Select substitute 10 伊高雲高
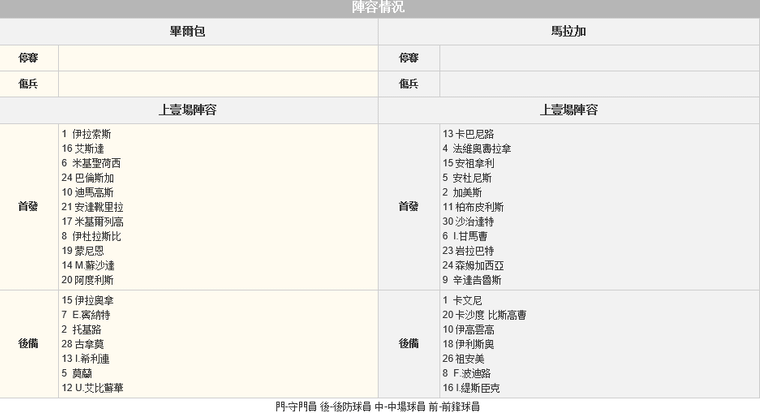Viewport: 760px width, 413px height. coord(468,330)
